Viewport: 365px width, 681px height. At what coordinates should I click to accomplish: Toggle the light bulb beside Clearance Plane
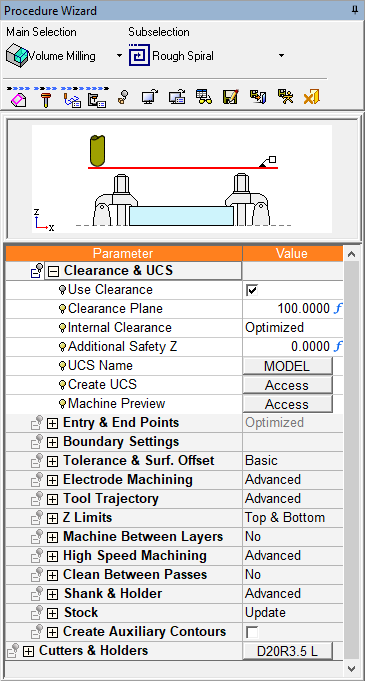[62, 309]
